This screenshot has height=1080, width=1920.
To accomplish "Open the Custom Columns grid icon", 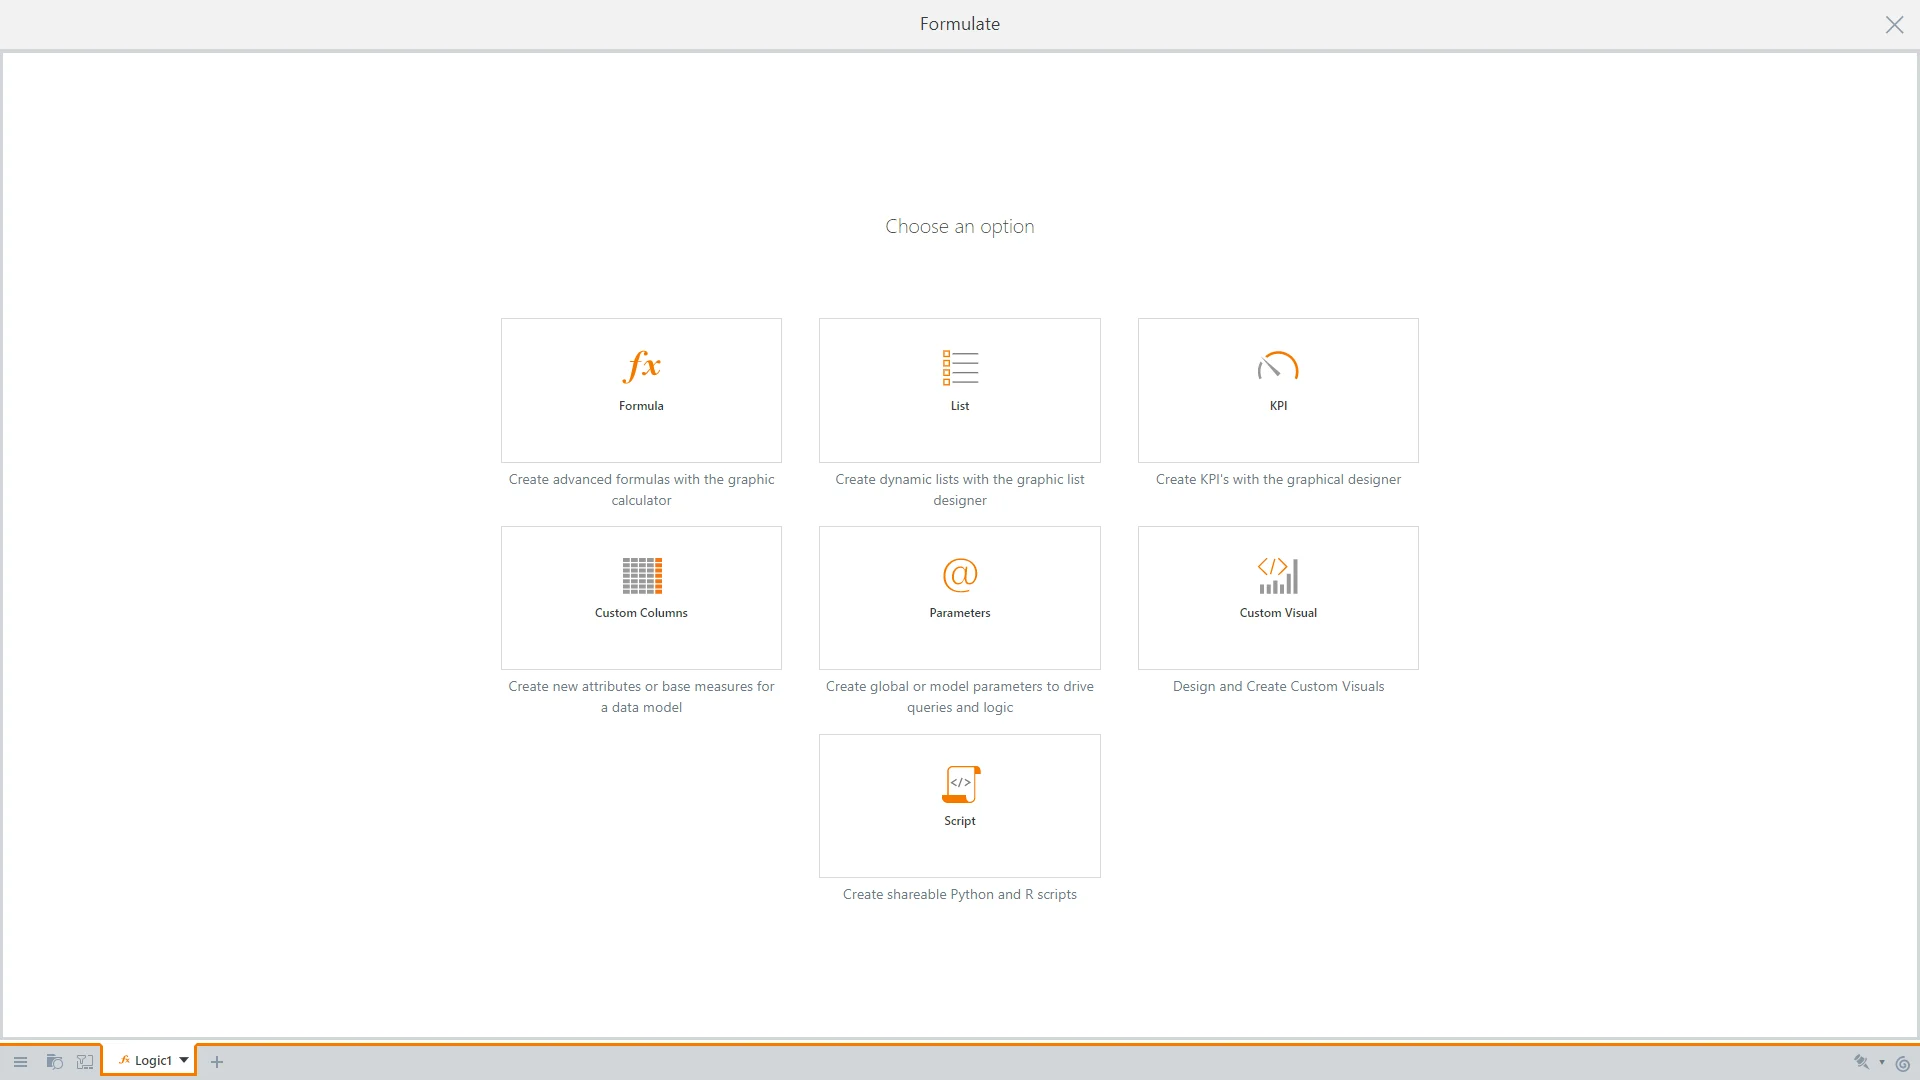I will point(642,576).
